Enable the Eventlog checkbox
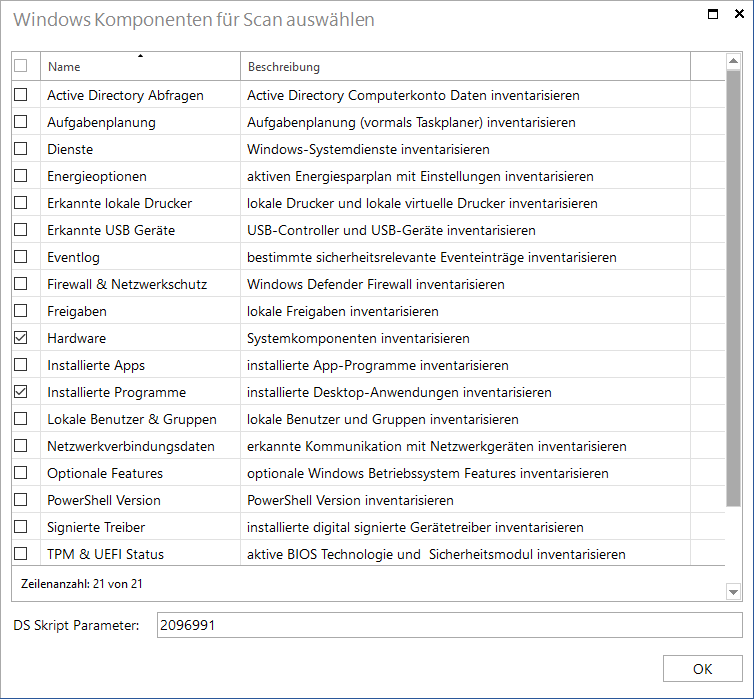 tap(21, 257)
